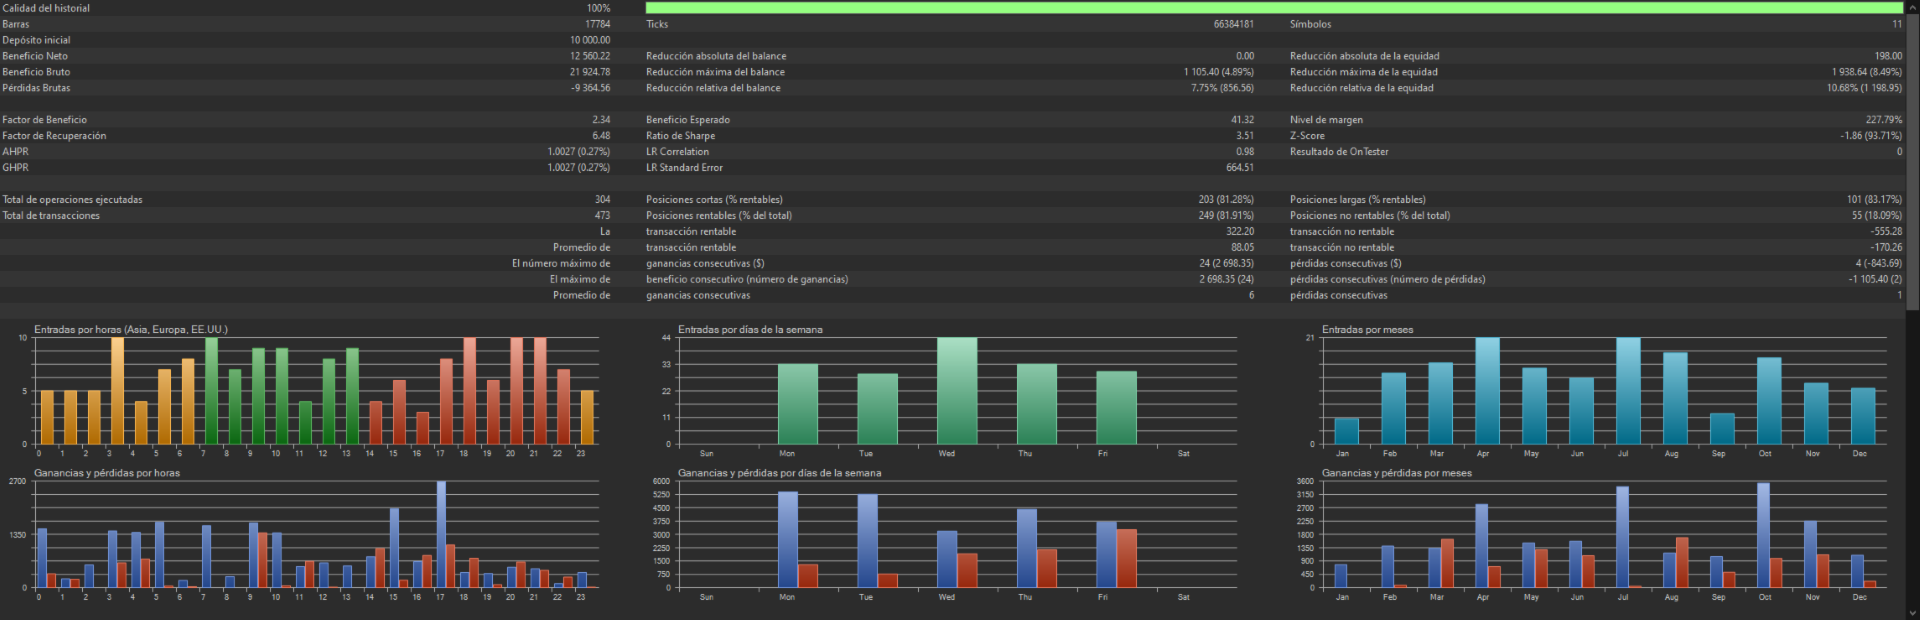Screen dimensions: 1920x620
Task: Select the average losing trade value '-170.26'
Action: [1886, 248]
